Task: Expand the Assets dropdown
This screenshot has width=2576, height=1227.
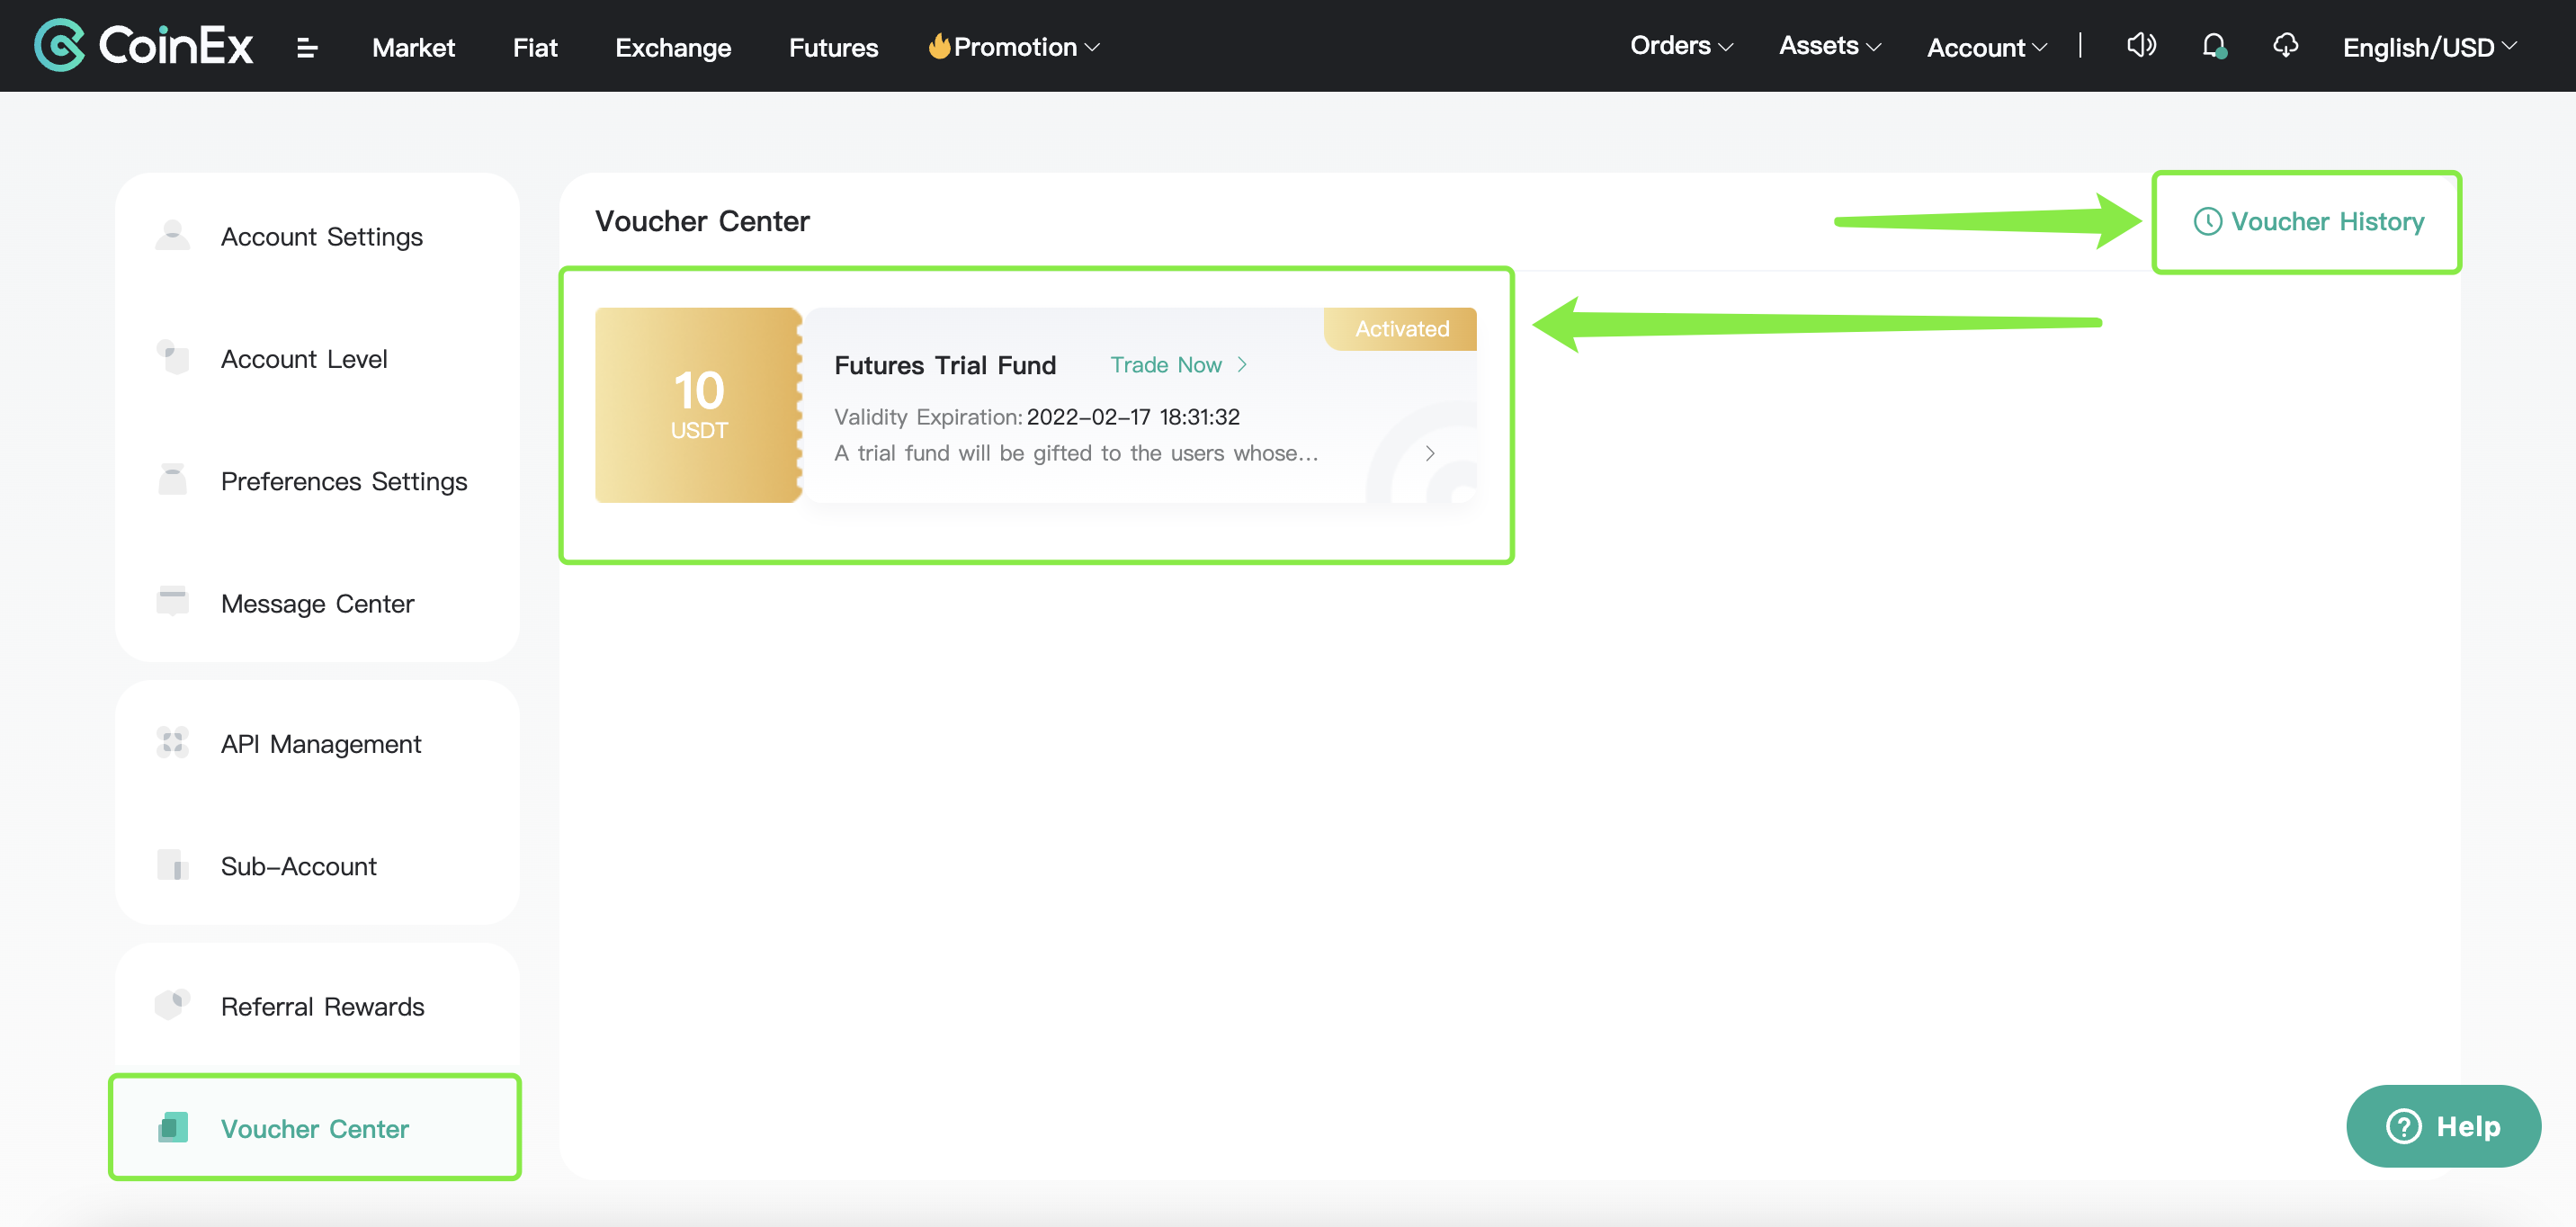Action: point(1830,46)
